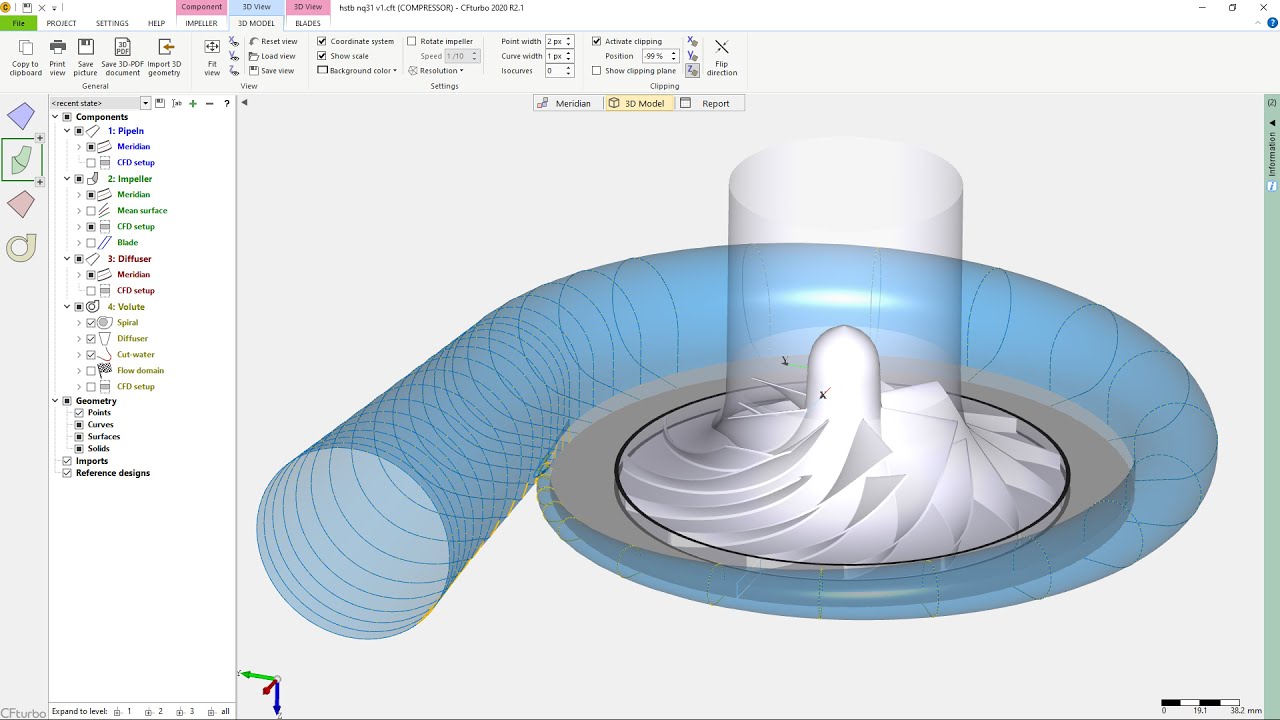Open the Background color dropdown
Screen dimensions: 1280x720
357,70
